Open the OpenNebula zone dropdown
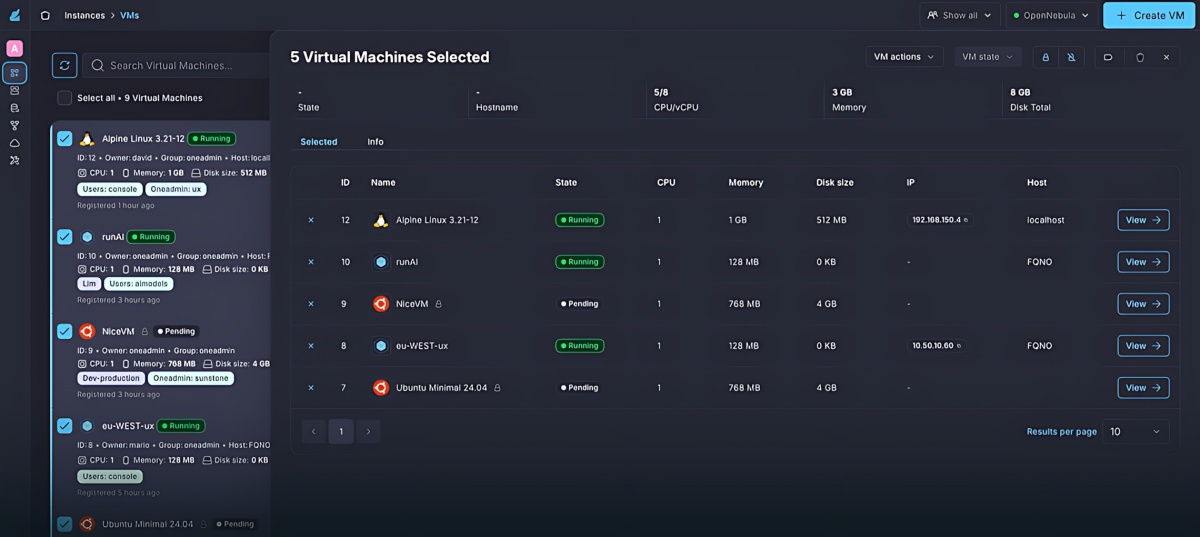This screenshot has width=1200, height=537. tap(1051, 15)
